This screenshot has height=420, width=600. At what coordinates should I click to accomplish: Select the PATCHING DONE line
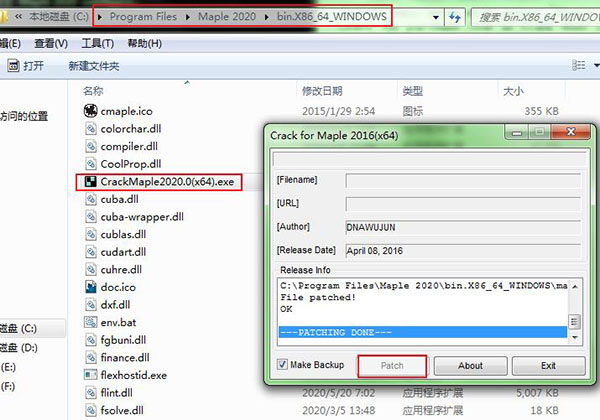[x=423, y=332]
